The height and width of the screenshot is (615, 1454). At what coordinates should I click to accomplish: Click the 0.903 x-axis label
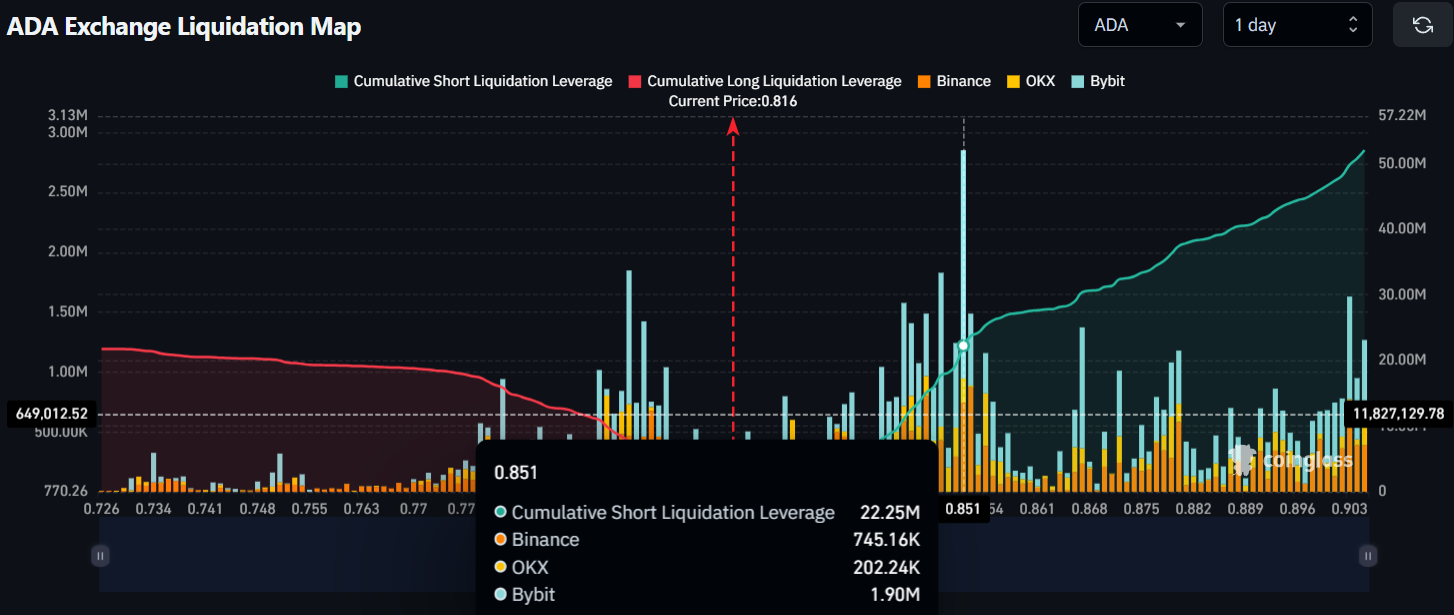[x=1349, y=509]
